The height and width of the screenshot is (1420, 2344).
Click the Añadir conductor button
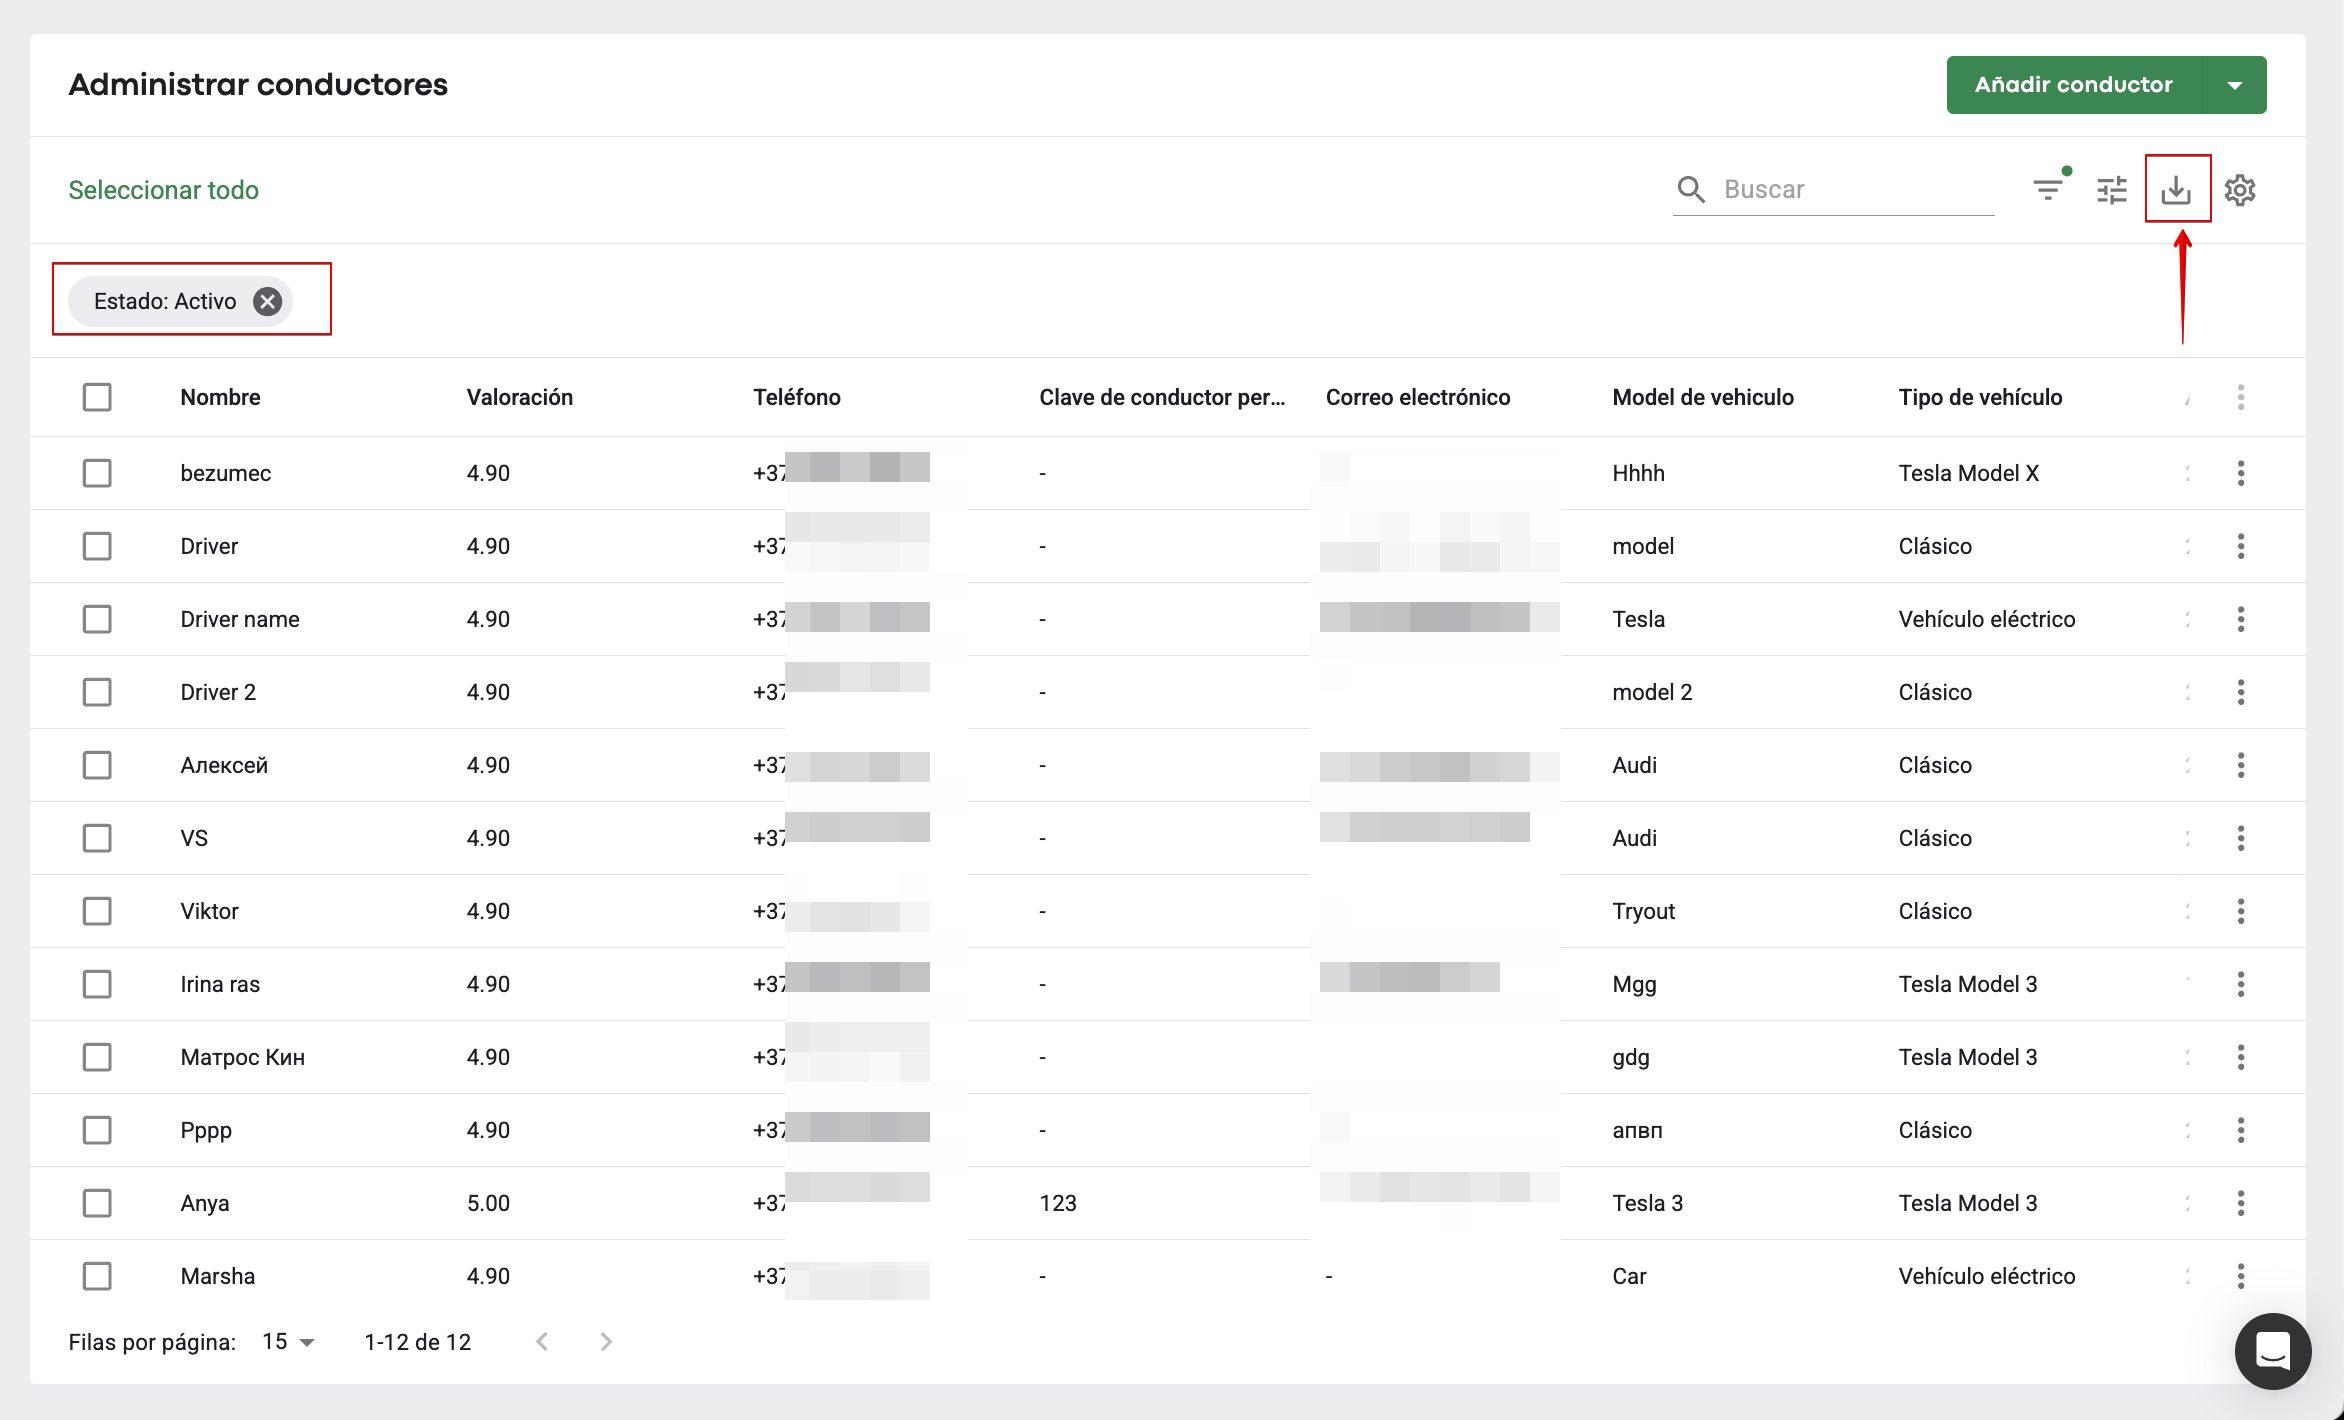(2073, 85)
